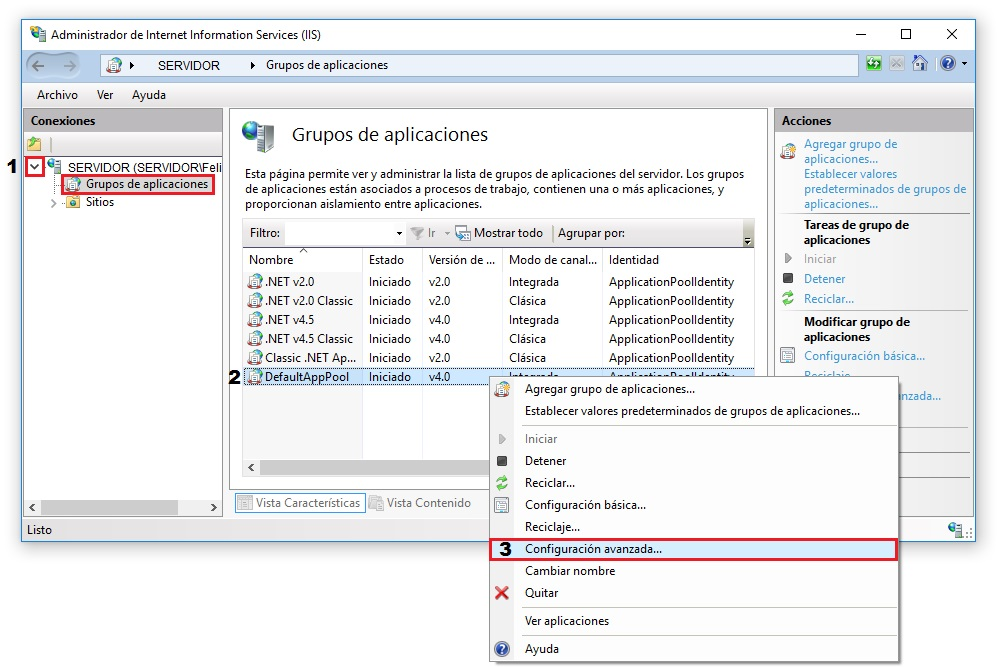Switch to Vista Características tab
Screen dimensions: 1002x667
[x=300, y=503]
